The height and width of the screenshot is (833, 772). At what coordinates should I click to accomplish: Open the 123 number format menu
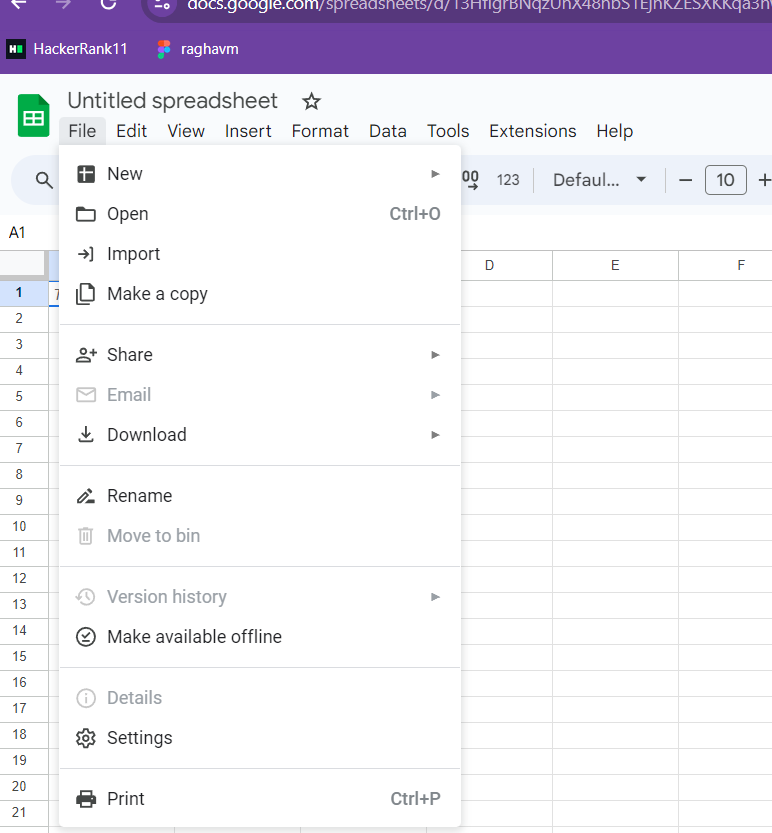[508, 180]
